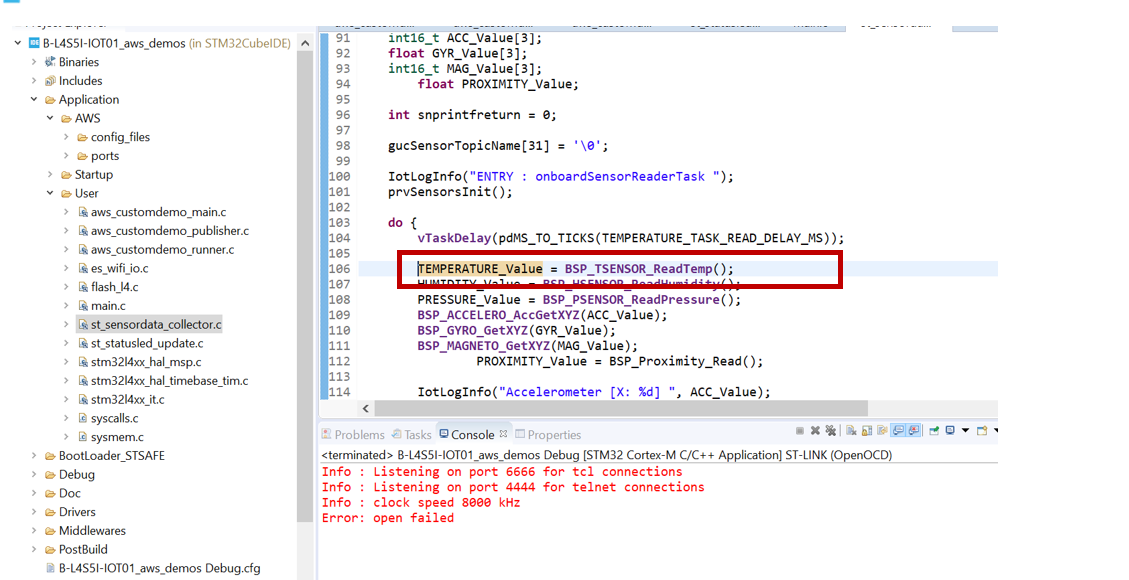Click the project icon of B-L4S5I-IOT01_aws_demos

34,43
